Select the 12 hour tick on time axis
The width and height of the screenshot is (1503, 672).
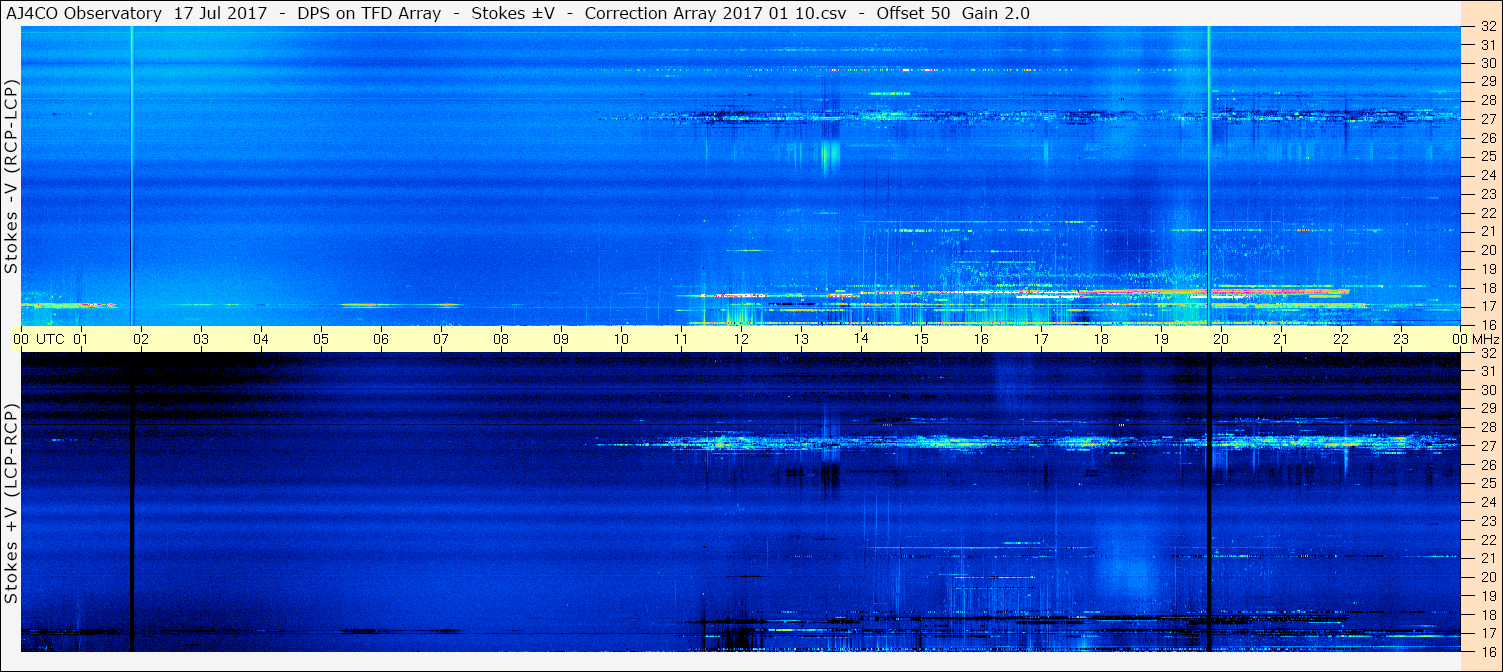(x=741, y=339)
